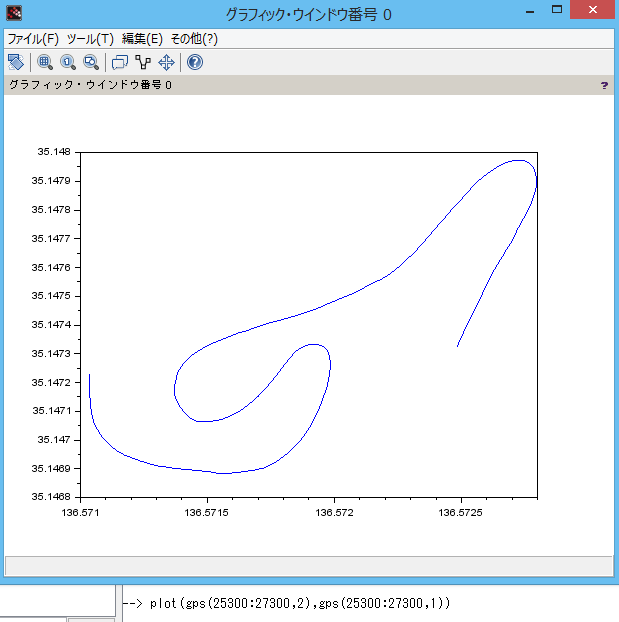The width and height of the screenshot is (619, 622).
Task: Click the y-axis label 35.1474
Action: point(51,324)
